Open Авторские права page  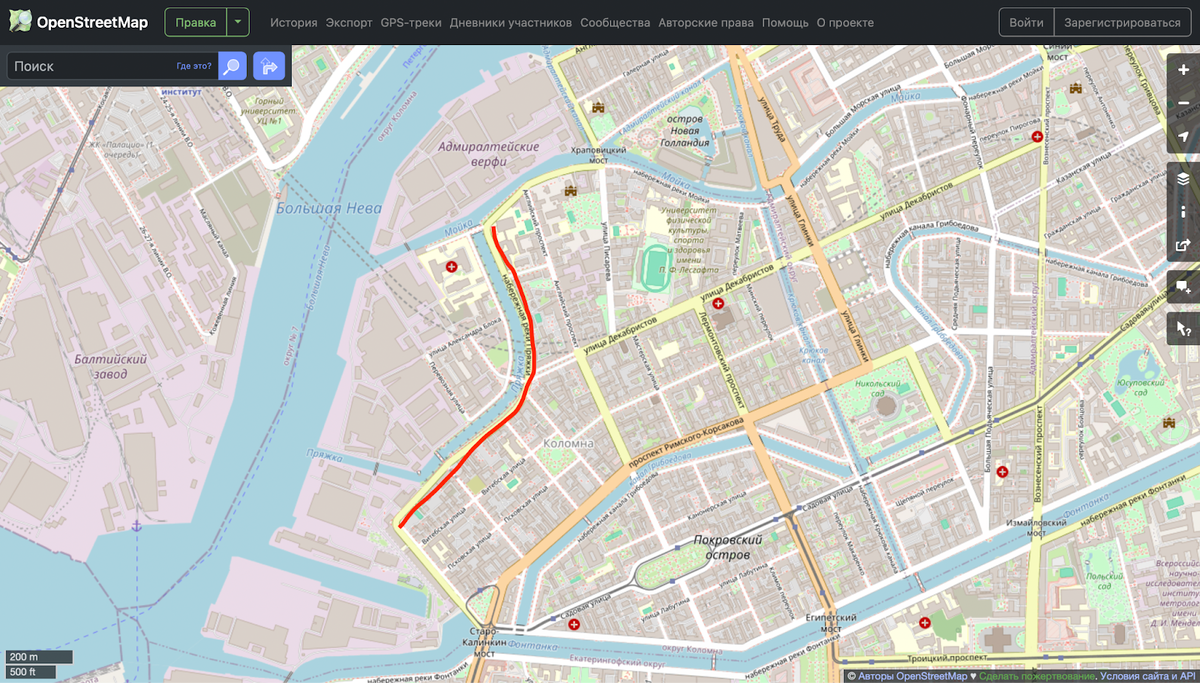706,22
